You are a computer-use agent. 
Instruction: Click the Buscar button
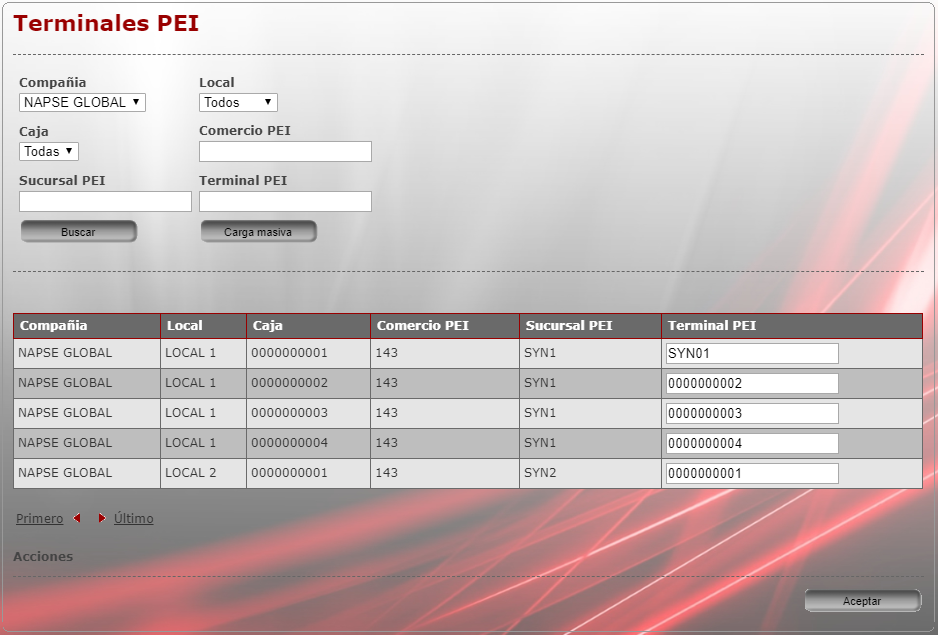[78, 232]
